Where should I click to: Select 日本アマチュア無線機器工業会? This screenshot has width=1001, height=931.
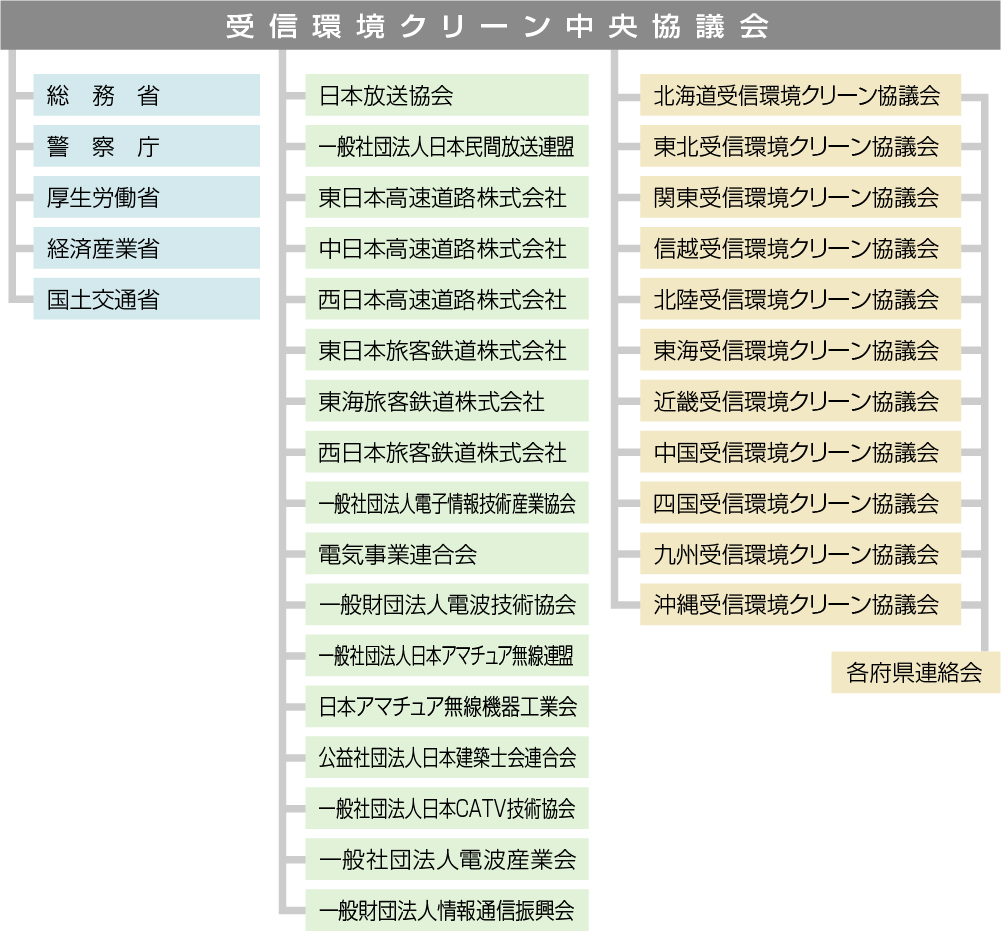pos(447,707)
